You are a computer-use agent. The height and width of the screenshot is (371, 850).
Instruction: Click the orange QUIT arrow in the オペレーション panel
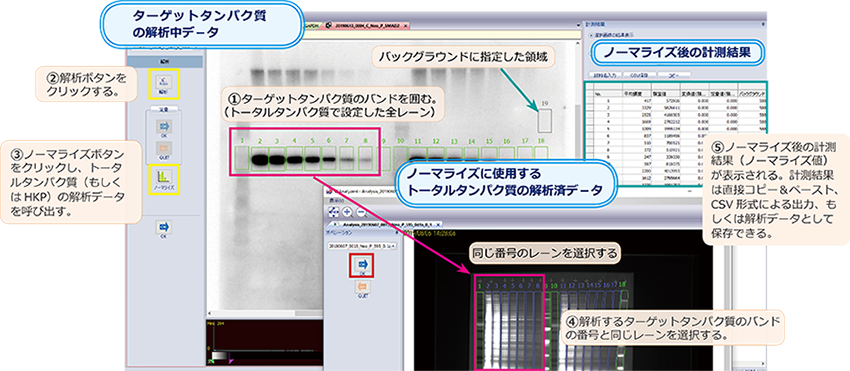click(363, 287)
